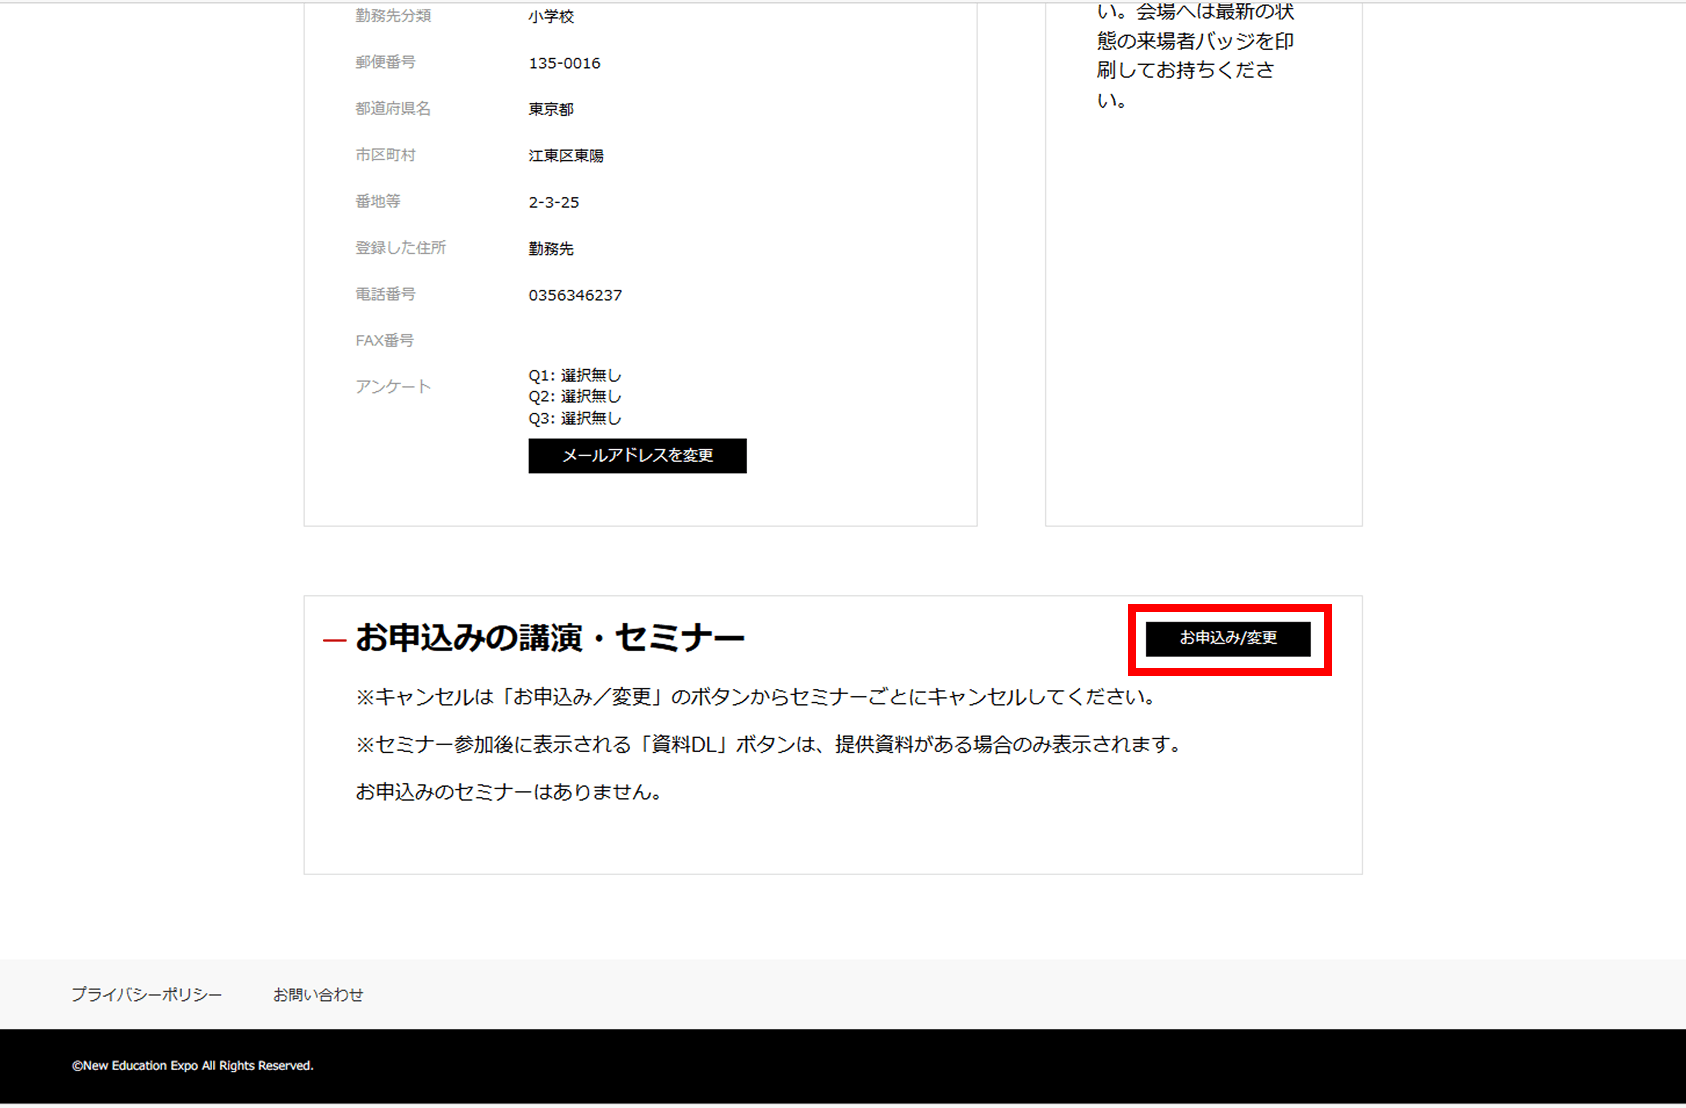
Task: Click the FAX番号 field label
Action: tap(383, 340)
